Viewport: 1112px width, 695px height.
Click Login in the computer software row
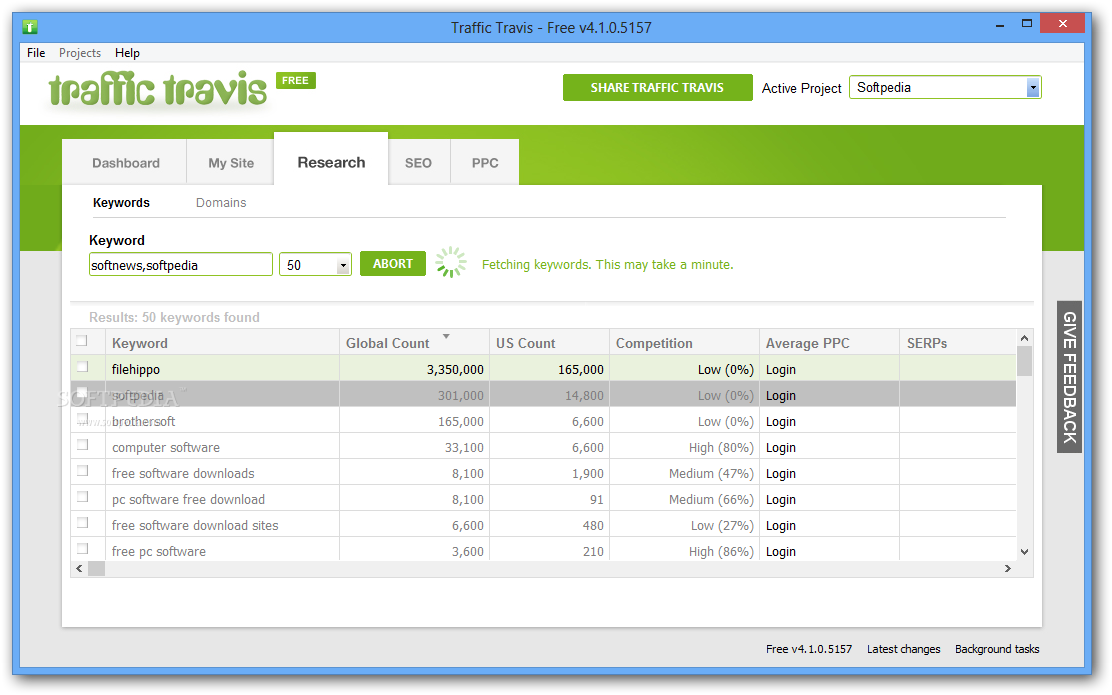781,448
